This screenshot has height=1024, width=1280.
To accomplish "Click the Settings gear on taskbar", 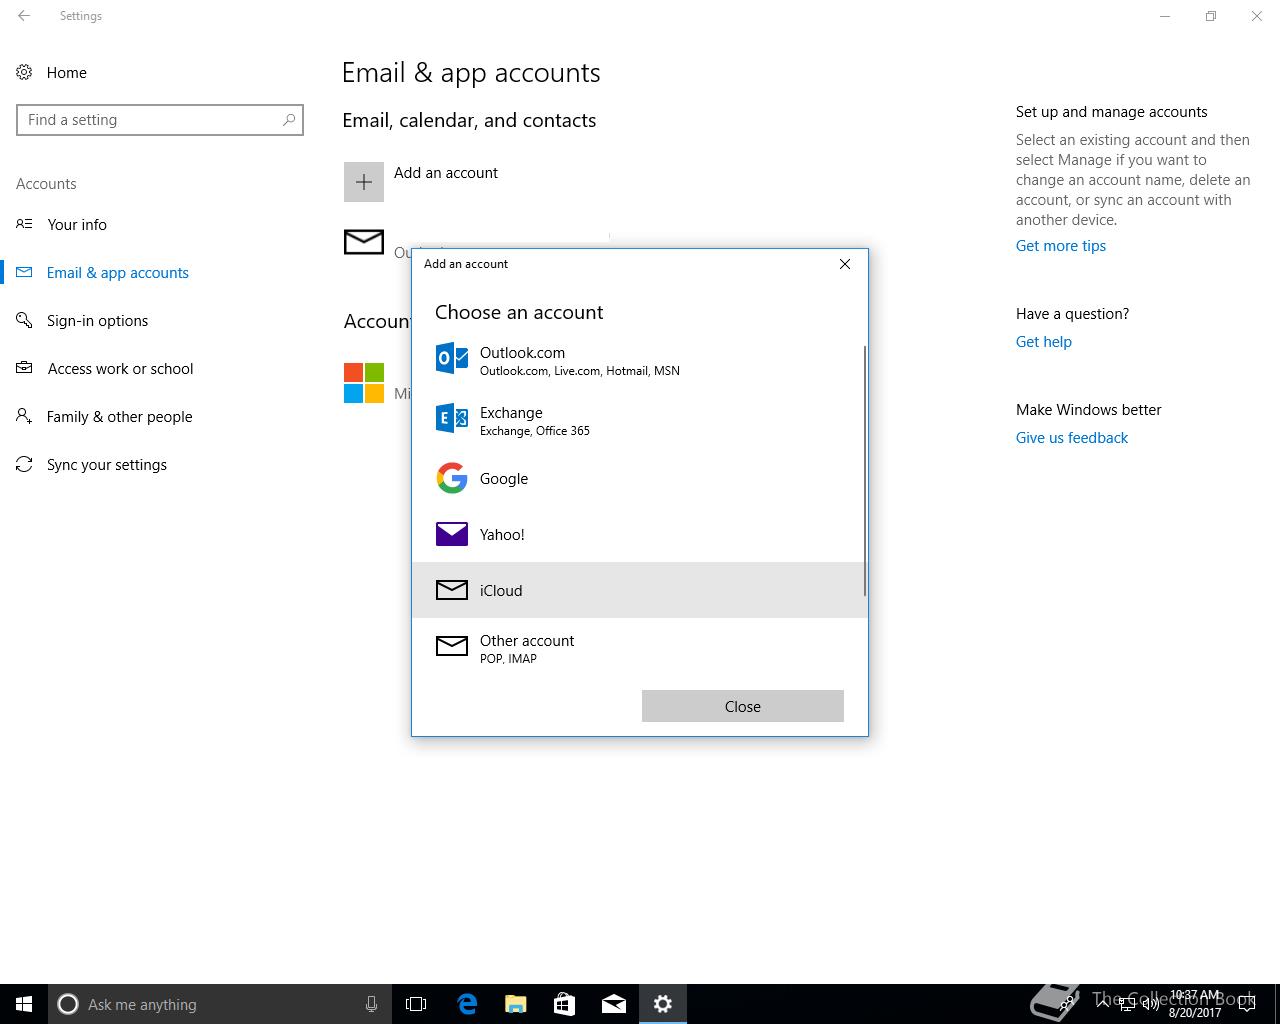I will (663, 1004).
